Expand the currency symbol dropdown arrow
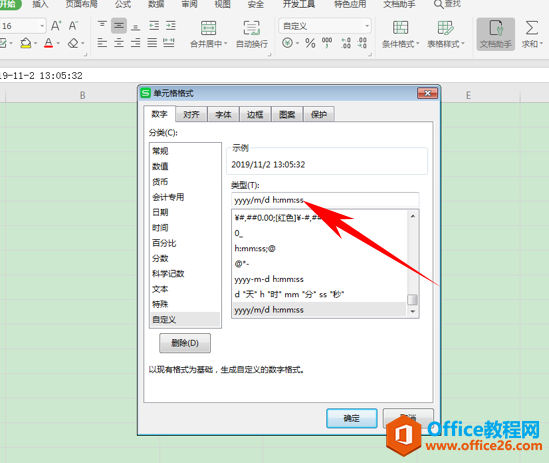The height and width of the screenshot is (463, 549). [x=297, y=43]
